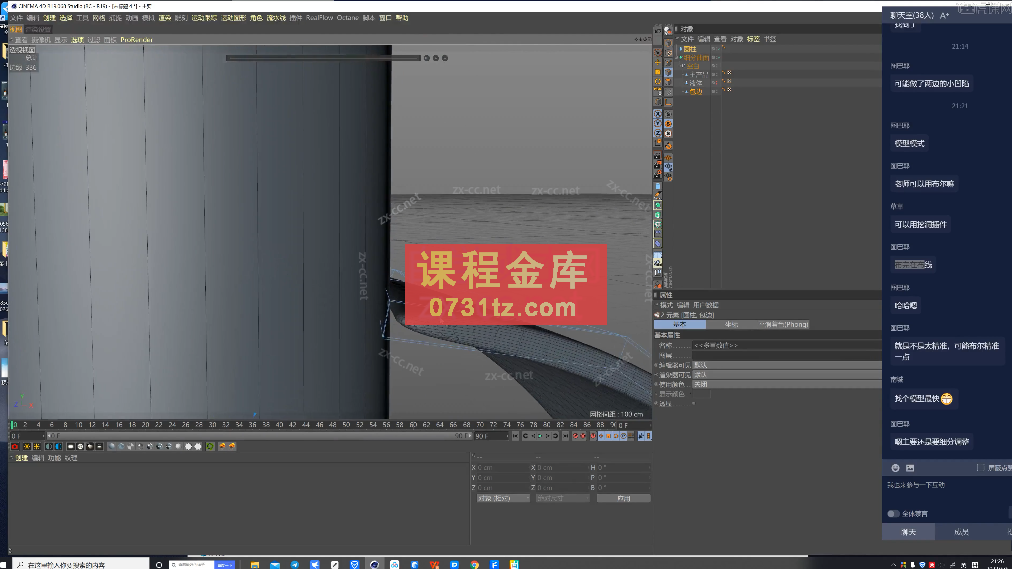Open the 对象(相对) coordinate dropdown
1012x569 pixels.
tap(503, 499)
